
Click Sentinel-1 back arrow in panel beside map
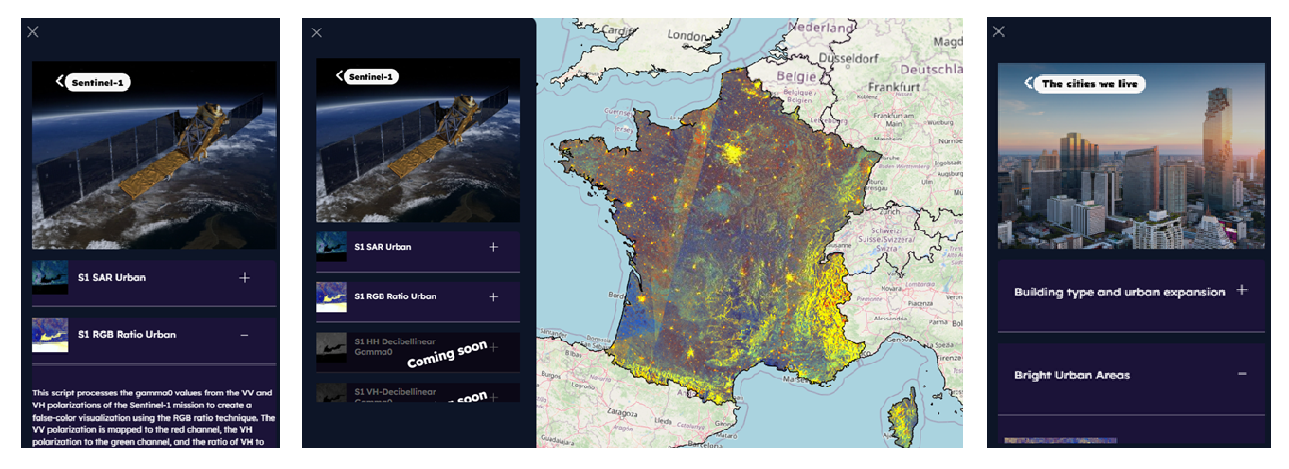[x=341, y=76]
